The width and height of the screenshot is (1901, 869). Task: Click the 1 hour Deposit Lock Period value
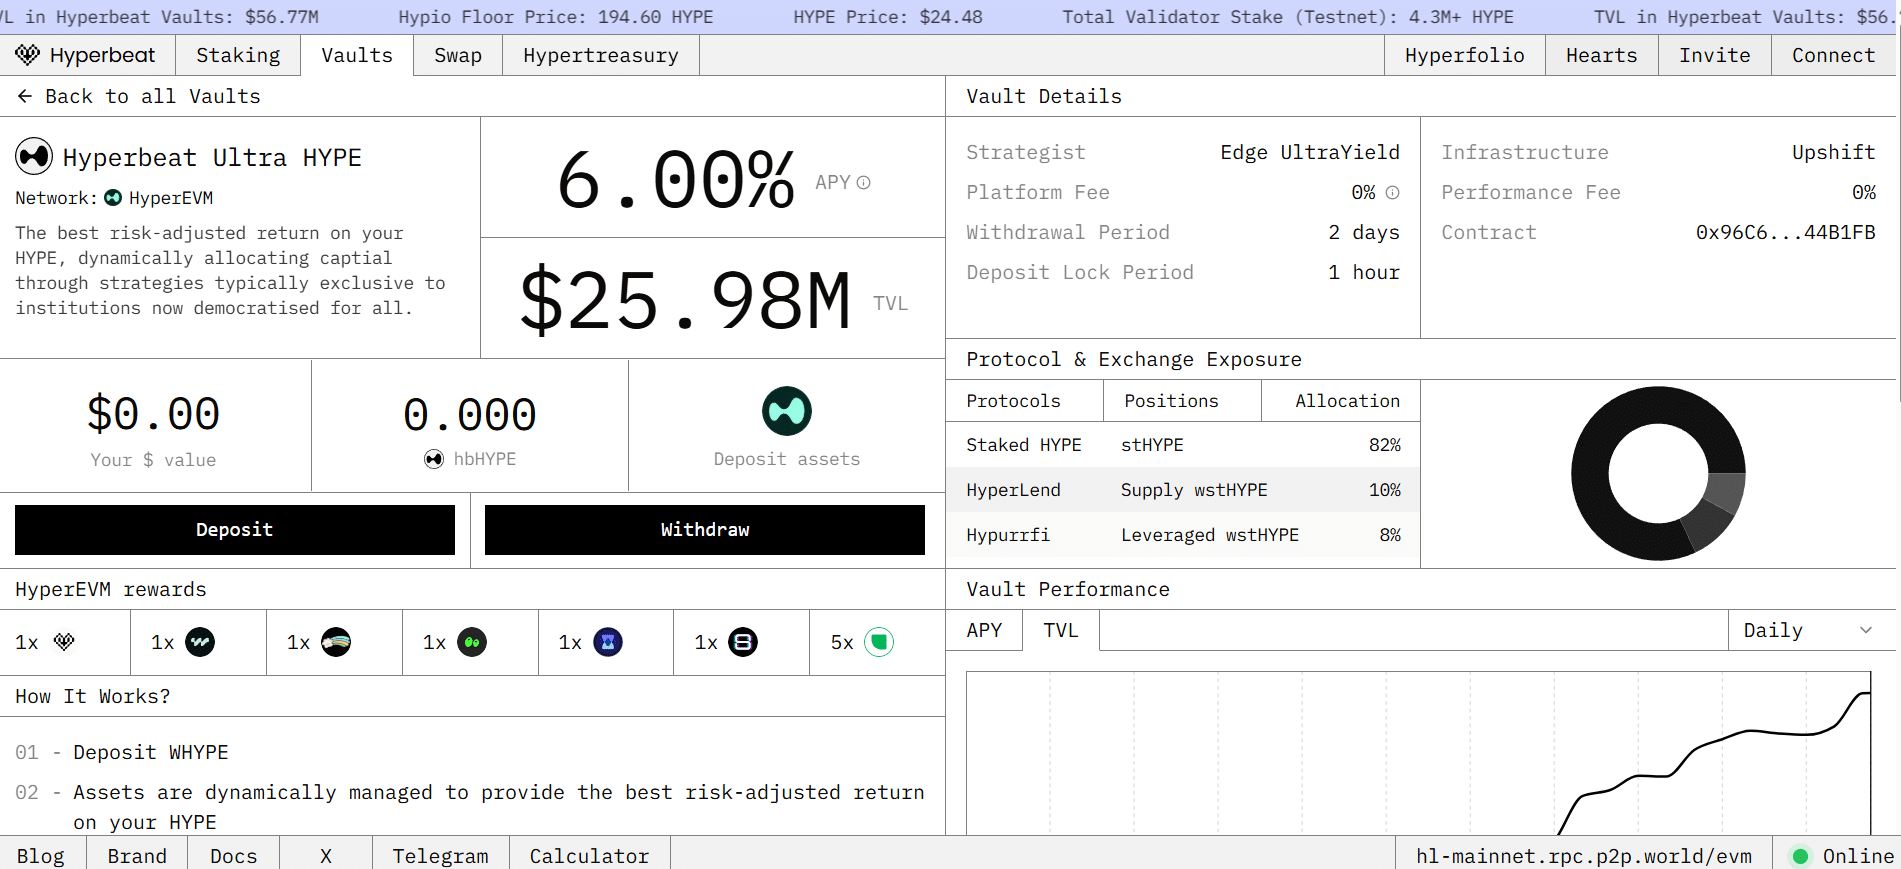pos(1364,272)
